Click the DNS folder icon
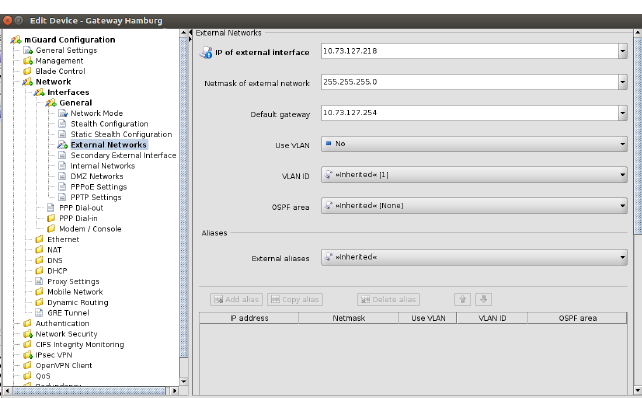This screenshot has width=642, height=398. pos(39,260)
